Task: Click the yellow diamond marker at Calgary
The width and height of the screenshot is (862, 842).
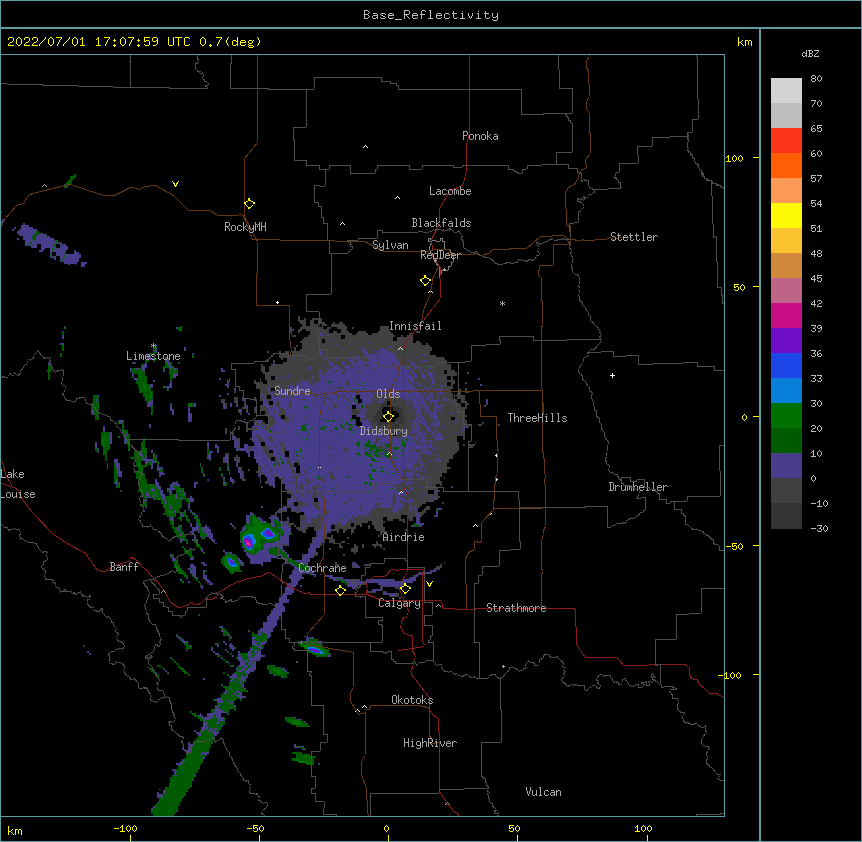Action: point(405,589)
